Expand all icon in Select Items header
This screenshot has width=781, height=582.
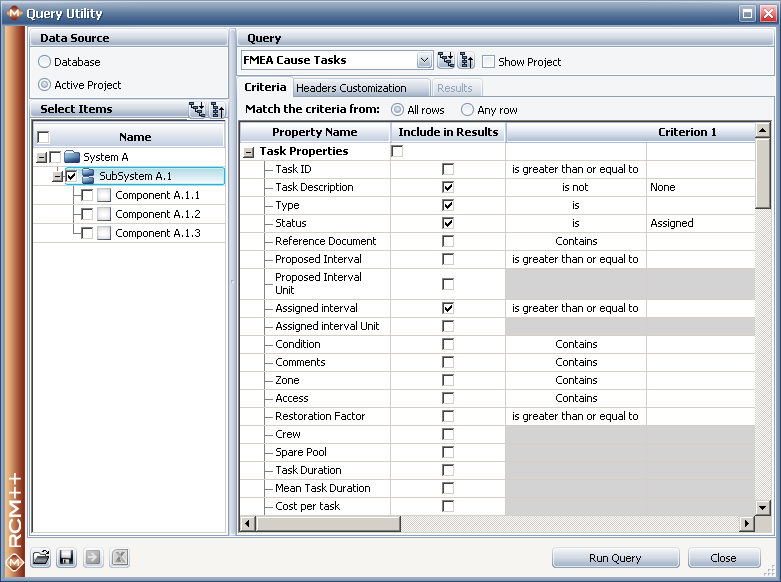click(197, 110)
